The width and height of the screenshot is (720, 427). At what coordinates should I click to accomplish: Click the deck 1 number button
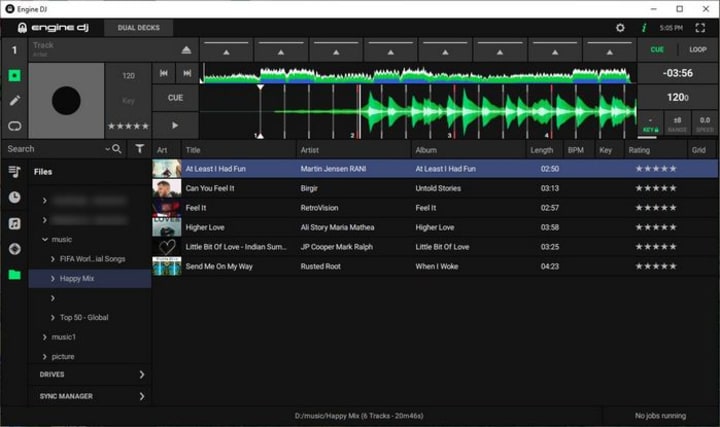tap(14, 50)
